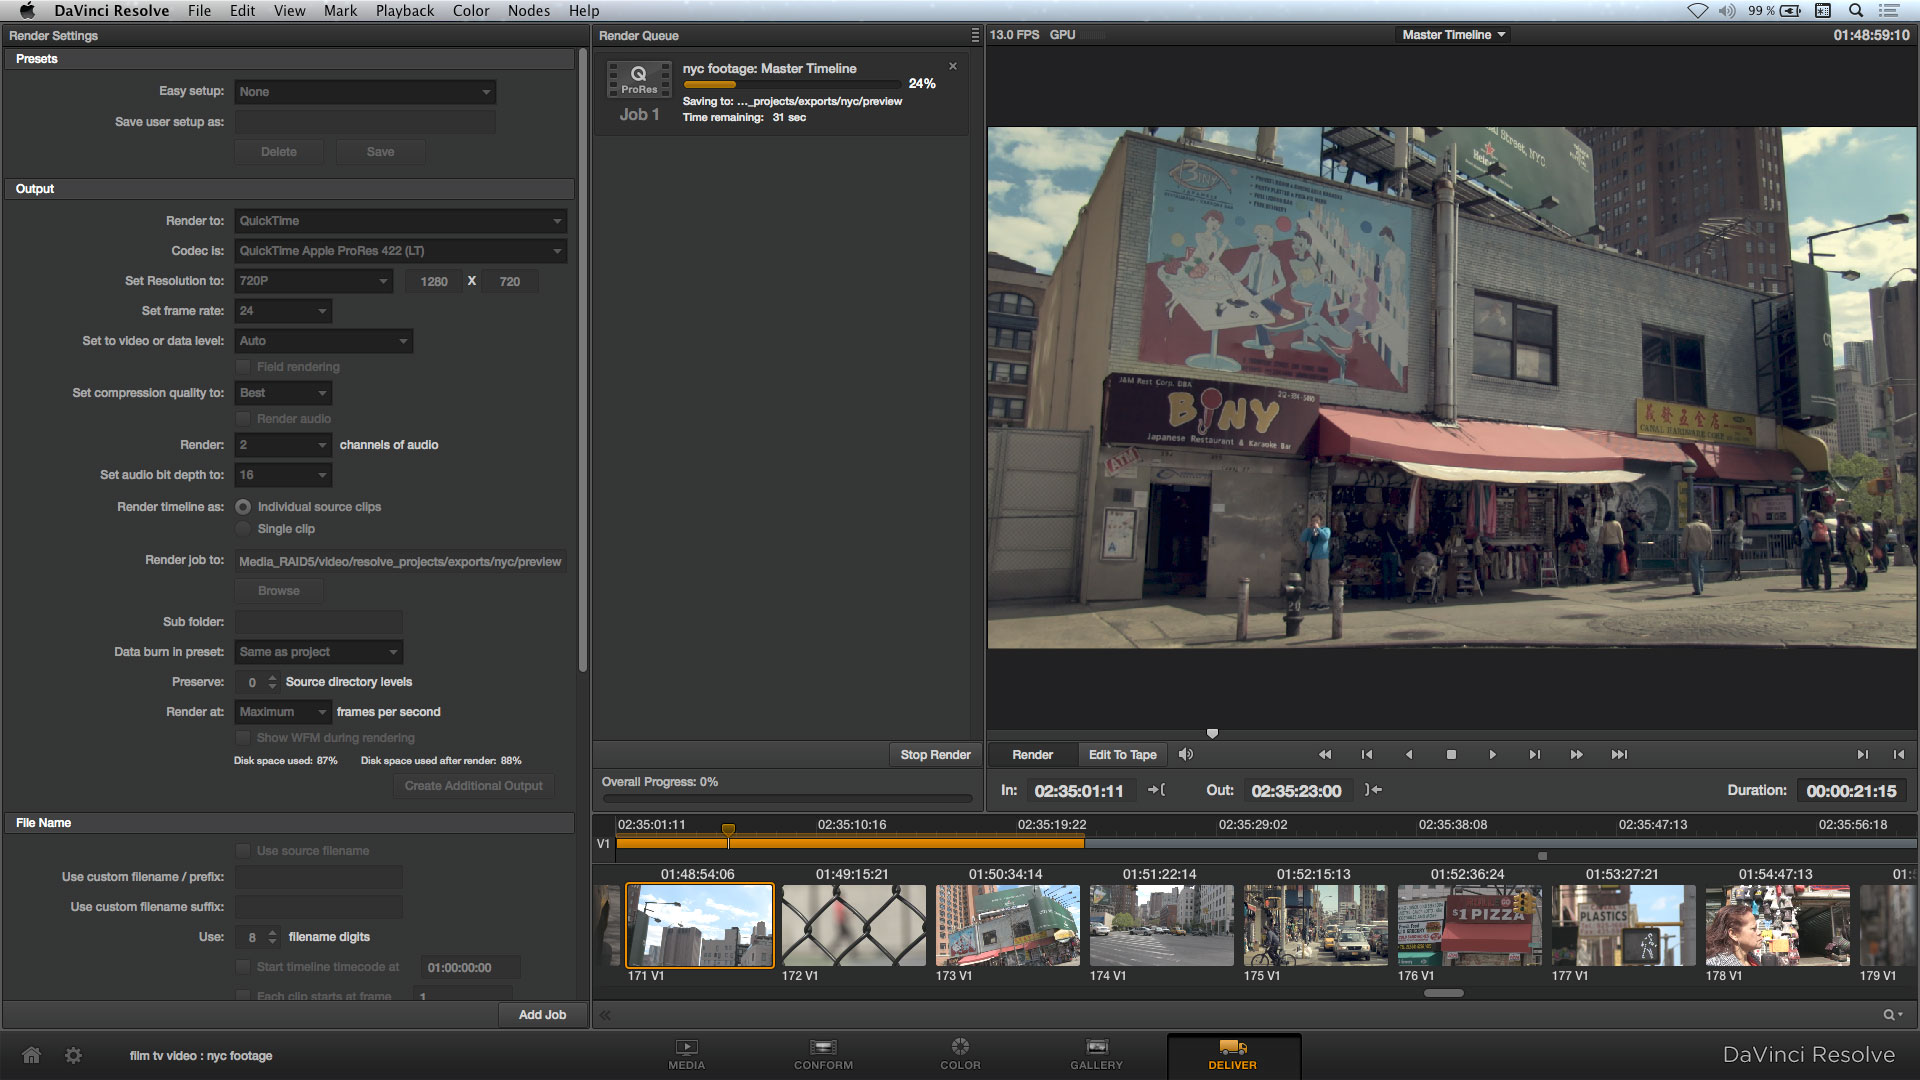Click the mark-in icon beside In timecode

coord(1157,790)
